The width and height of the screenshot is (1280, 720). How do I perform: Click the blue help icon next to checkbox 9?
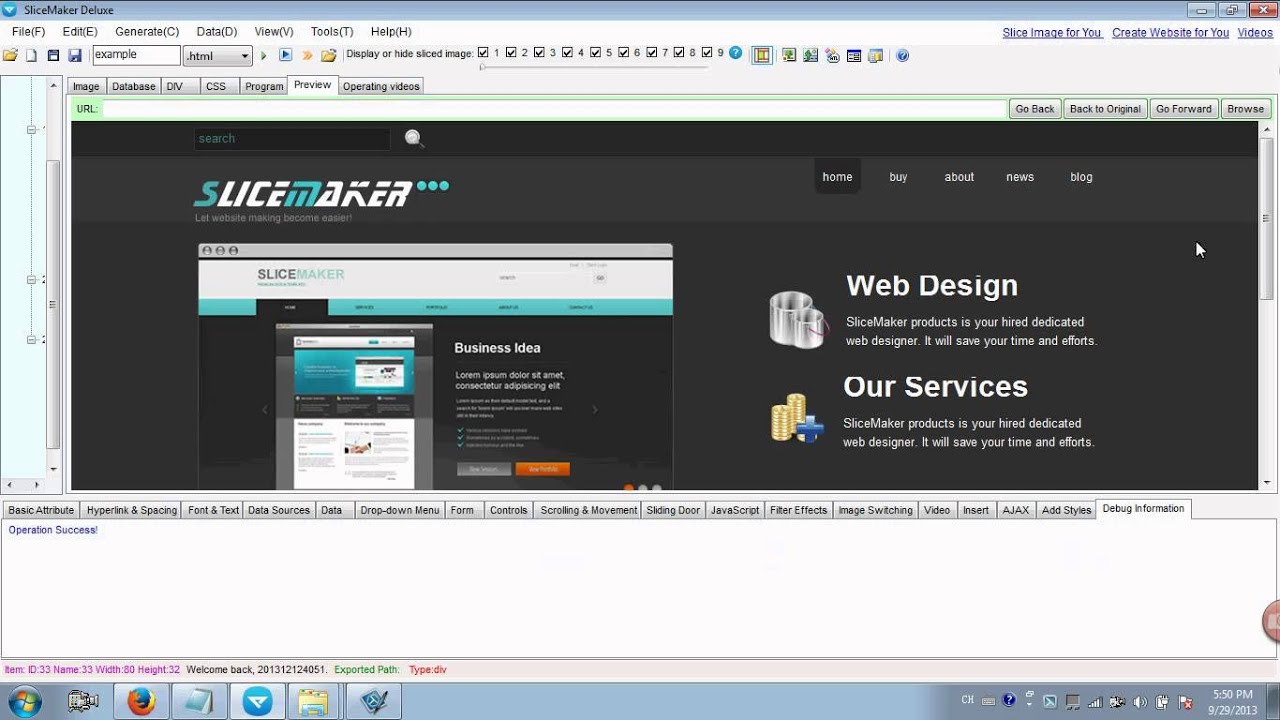tap(736, 53)
